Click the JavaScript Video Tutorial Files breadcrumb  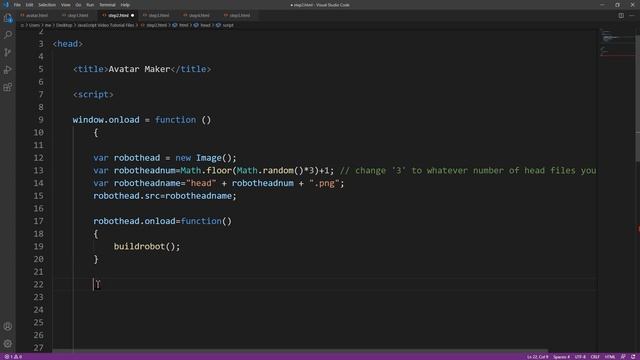(106, 25)
